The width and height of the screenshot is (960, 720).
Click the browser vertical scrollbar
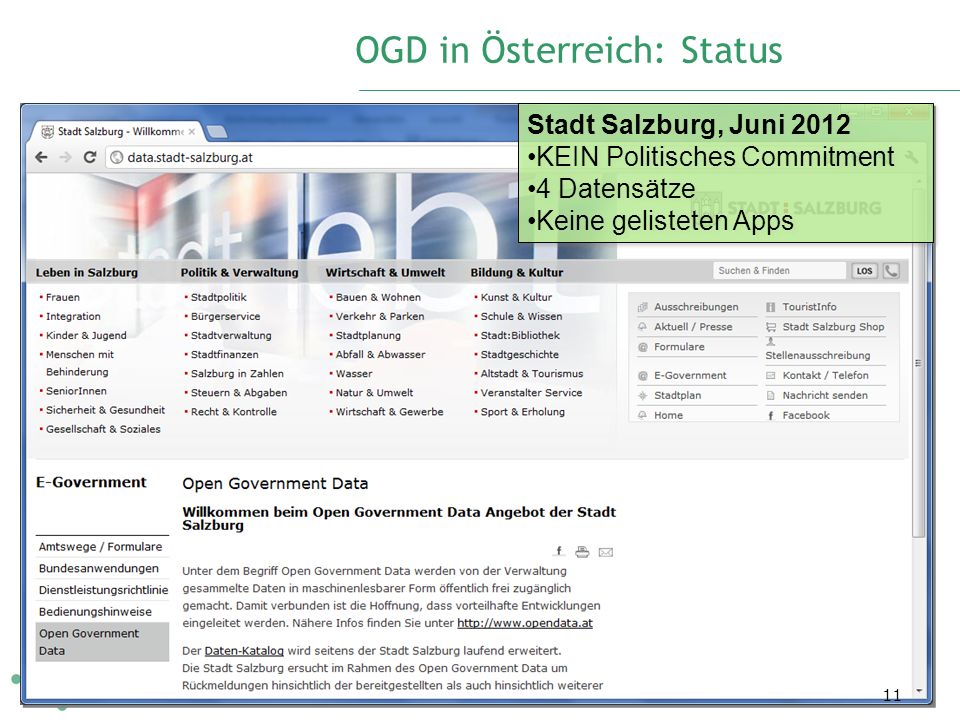pyautogui.click(x=918, y=362)
